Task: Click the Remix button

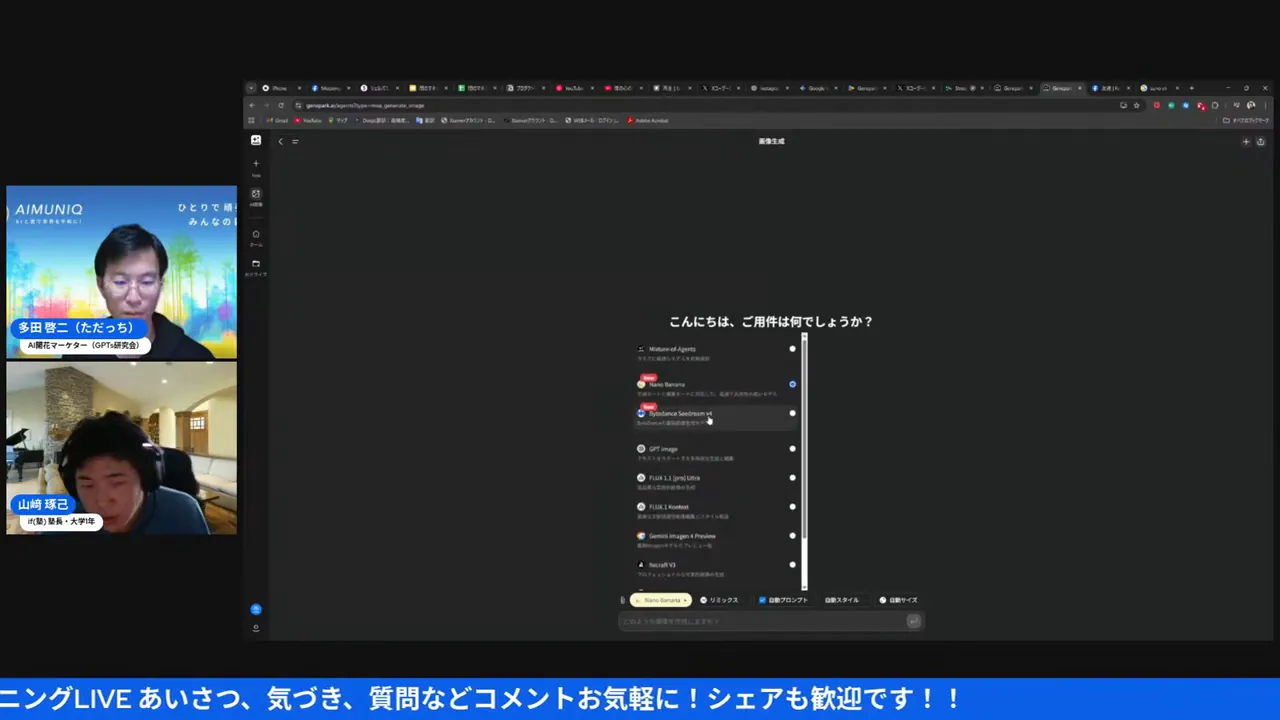Action: pos(720,600)
